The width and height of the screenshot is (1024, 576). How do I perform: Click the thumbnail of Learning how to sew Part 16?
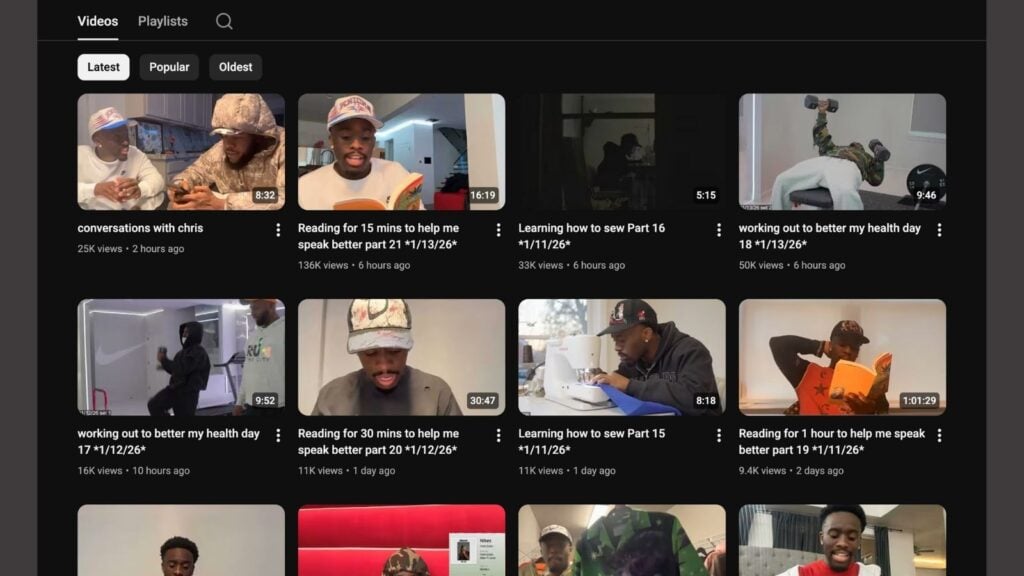tap(620, 150)
